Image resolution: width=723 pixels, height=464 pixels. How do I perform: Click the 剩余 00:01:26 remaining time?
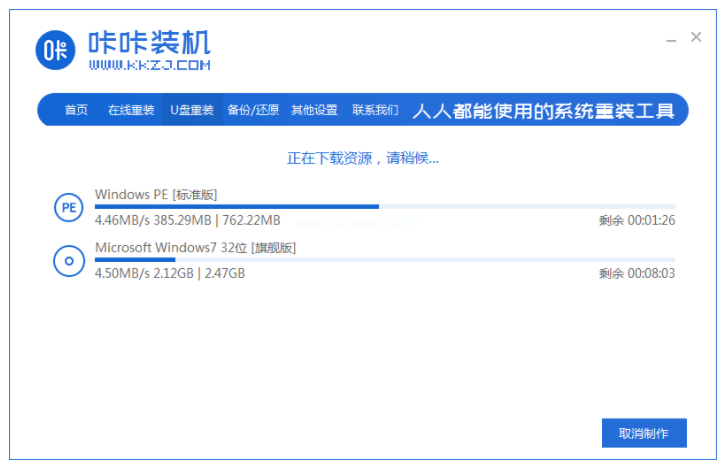(x=637, y=220)
